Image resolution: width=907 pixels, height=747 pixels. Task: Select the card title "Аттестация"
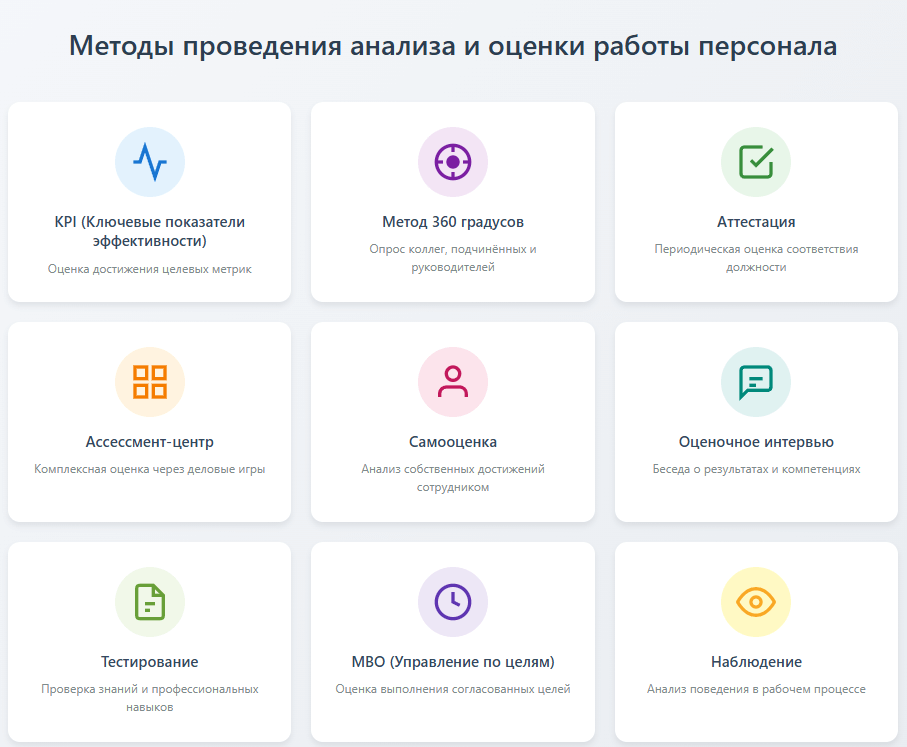tap(756, 222)
